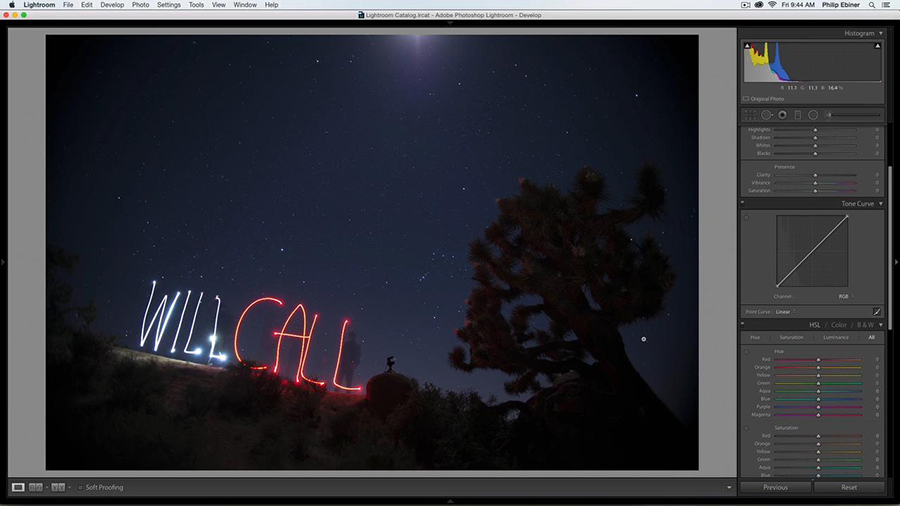
Task: Click the Previous button
Action: [775, 487]
